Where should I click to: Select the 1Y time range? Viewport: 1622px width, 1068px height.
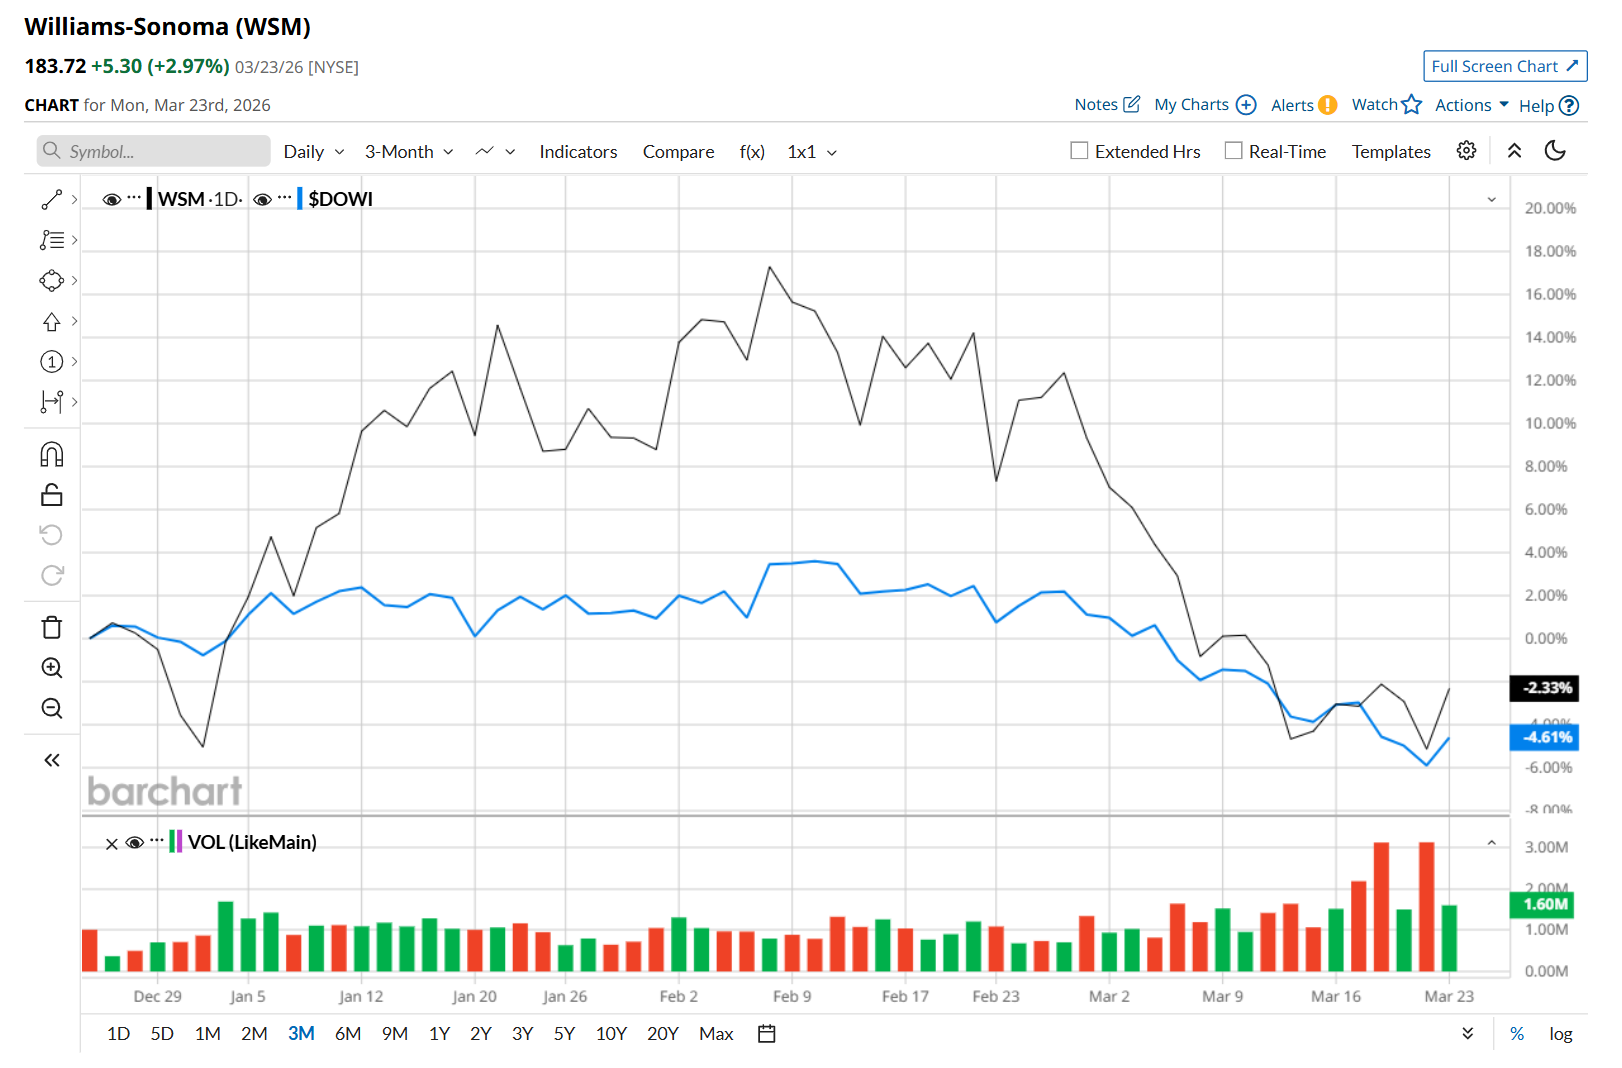pos(439,1034)
